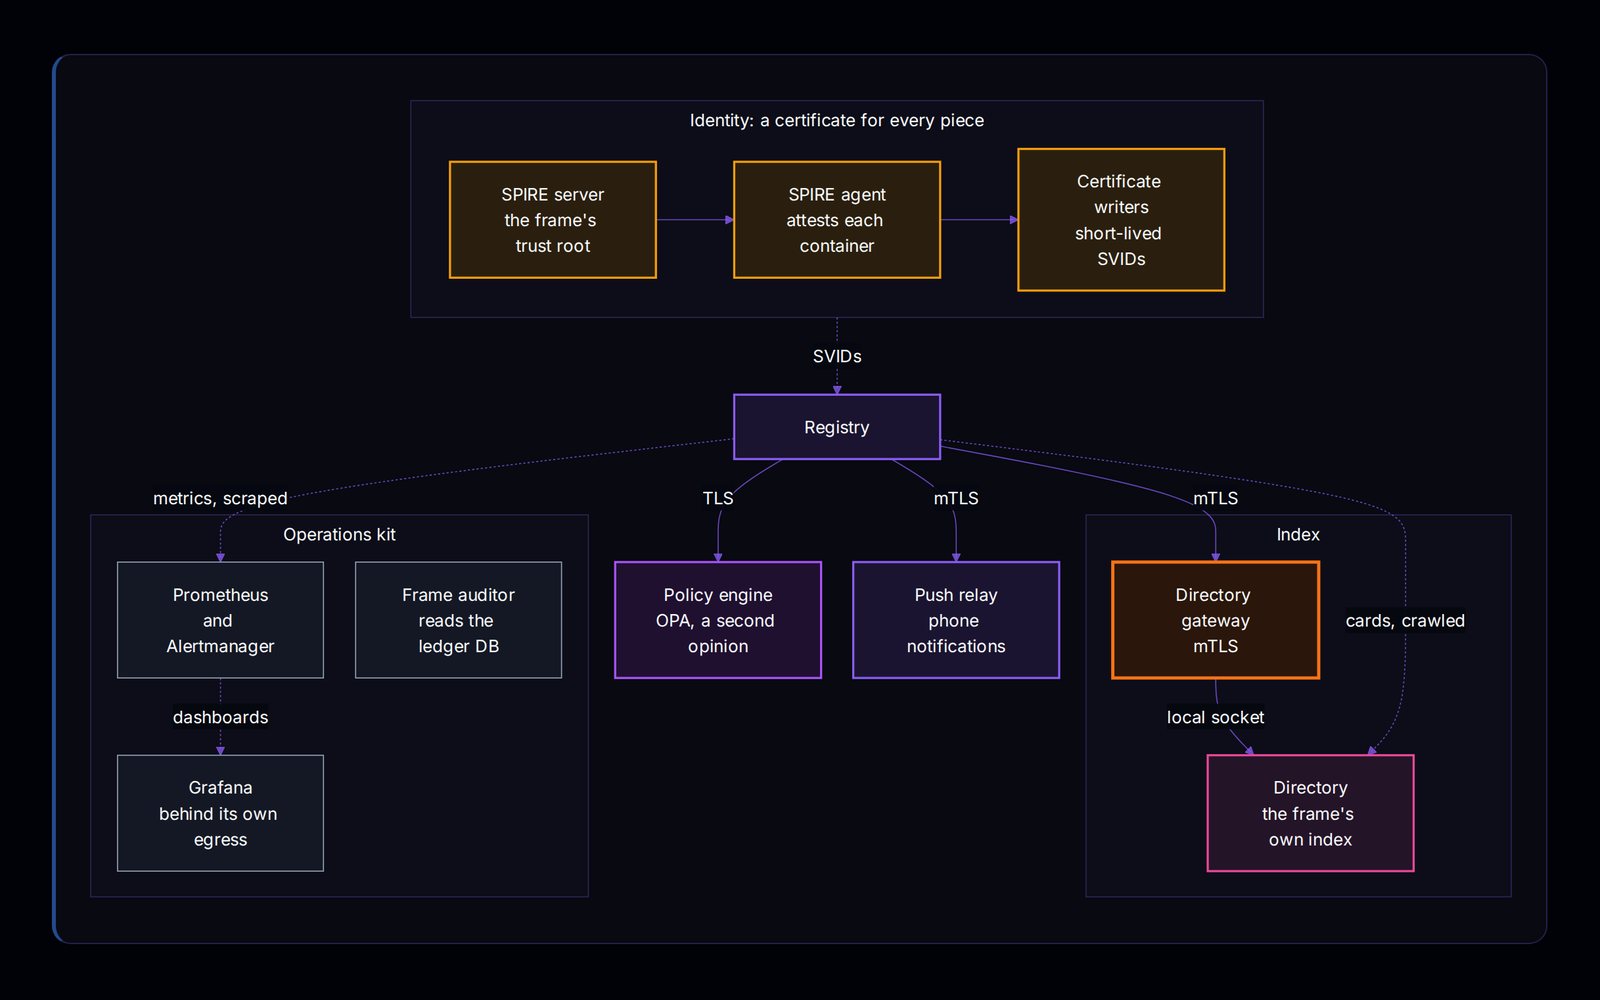
Task: Select the Certificate writers short-lived SVIDs node
Action: tap(1121, 220)
